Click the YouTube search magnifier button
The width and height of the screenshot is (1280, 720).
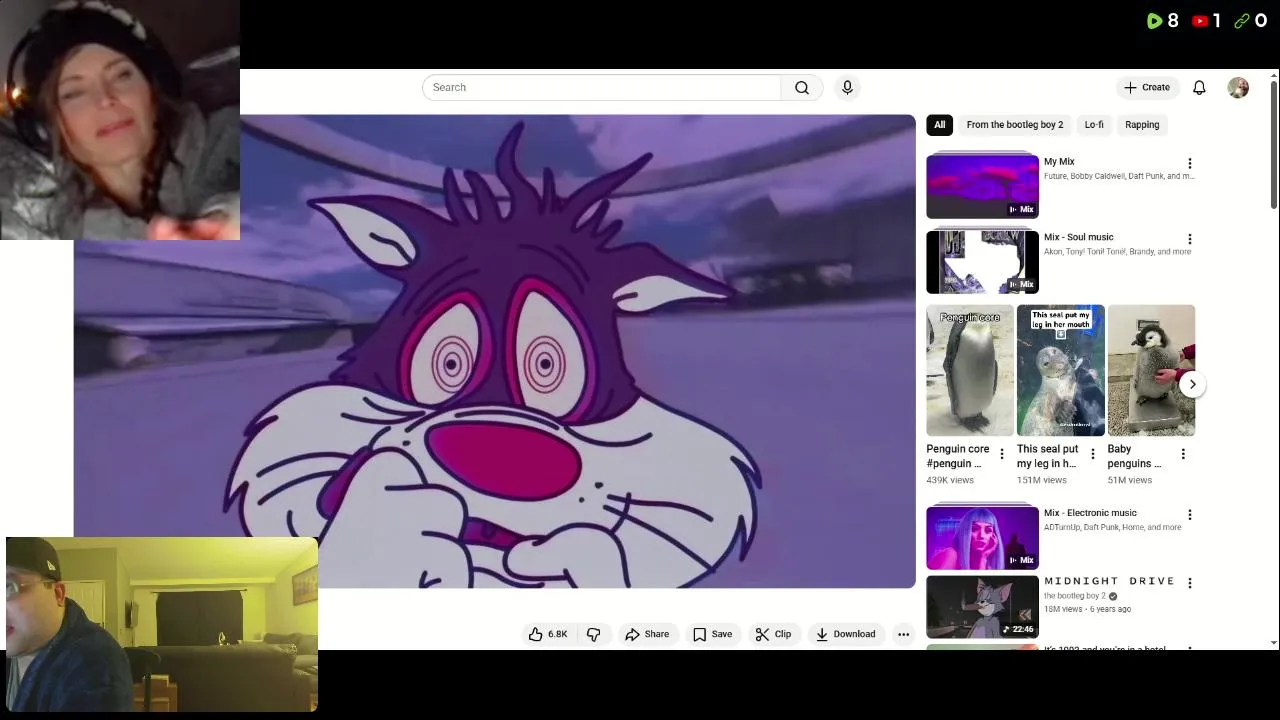click(x=801, y=88)
